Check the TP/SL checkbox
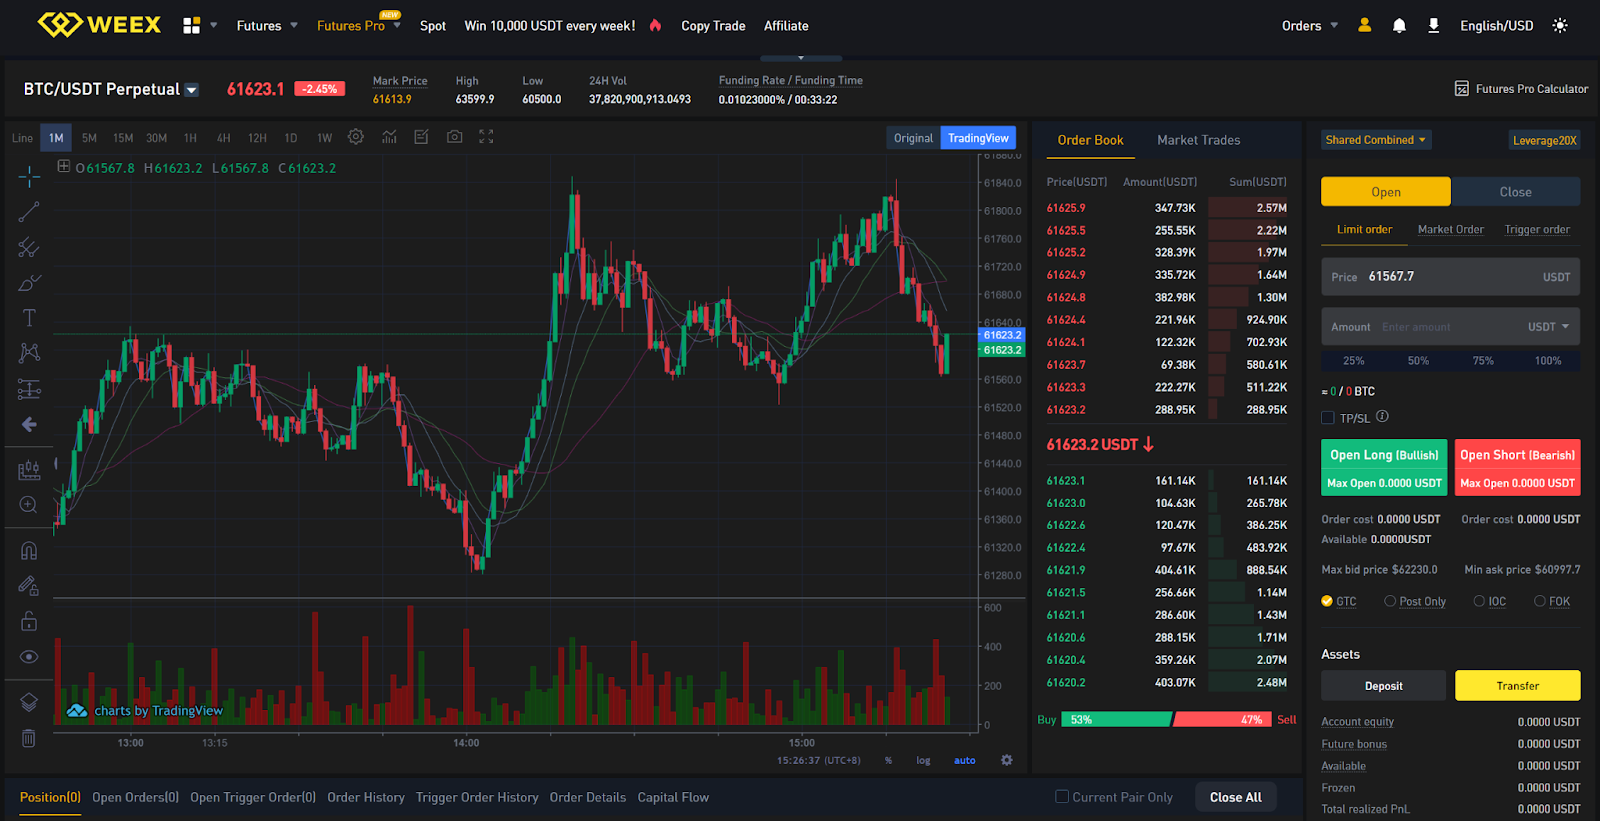 click(x=1328, y=418)
